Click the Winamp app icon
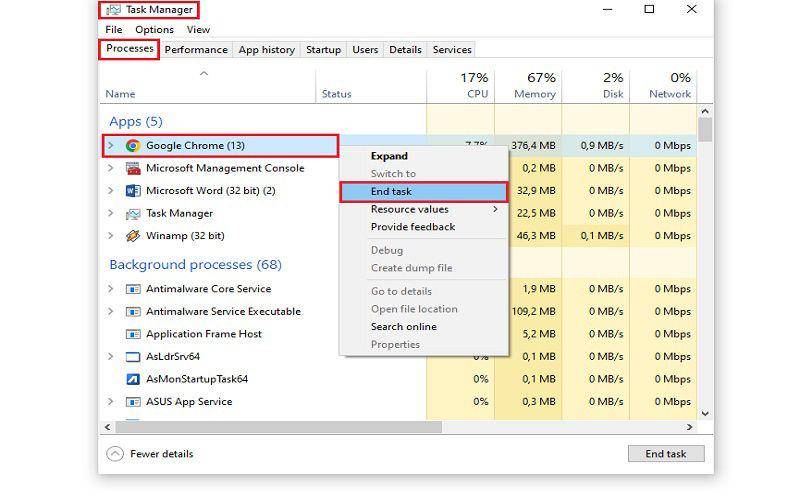The height and width of the screenshot is (500, 800). [x=133, y=236]
